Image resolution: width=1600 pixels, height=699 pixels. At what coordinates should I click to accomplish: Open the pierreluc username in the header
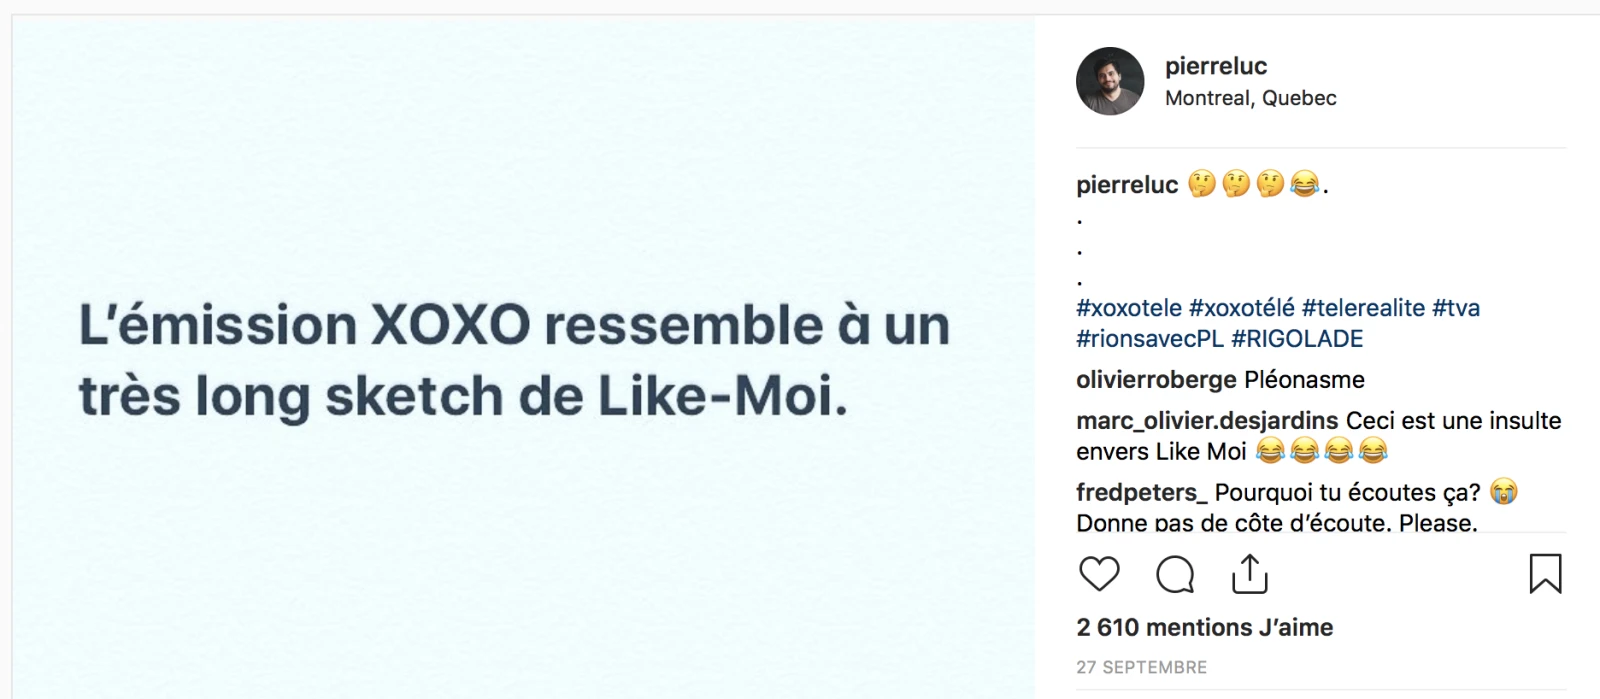[1216, 66]
